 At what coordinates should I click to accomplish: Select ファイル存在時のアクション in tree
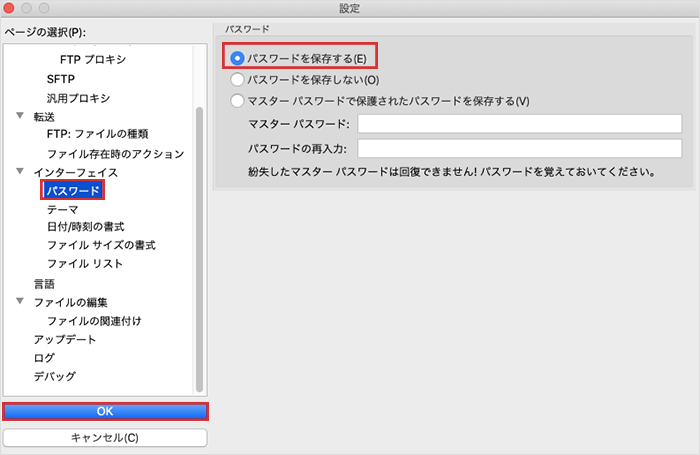coord(115,154)
